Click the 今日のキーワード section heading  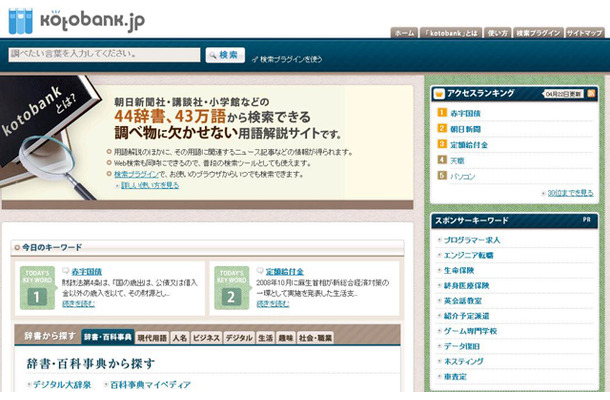coord(52,247)
